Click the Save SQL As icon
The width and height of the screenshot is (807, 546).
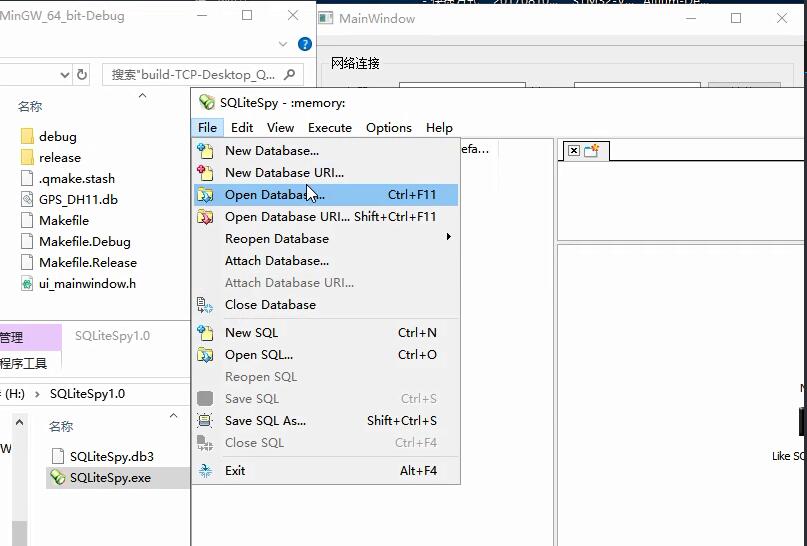click(x=205, y=420)
